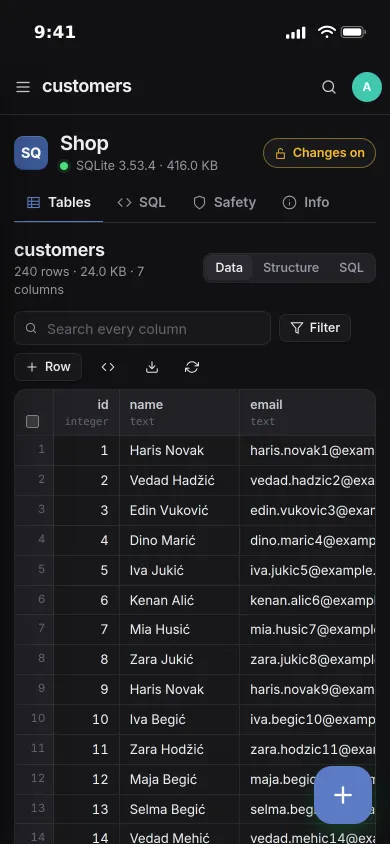This screenshot has width=390, height=844.
Task: Select the 'Edin Vuković' name cell
Action: click(179, 510)
